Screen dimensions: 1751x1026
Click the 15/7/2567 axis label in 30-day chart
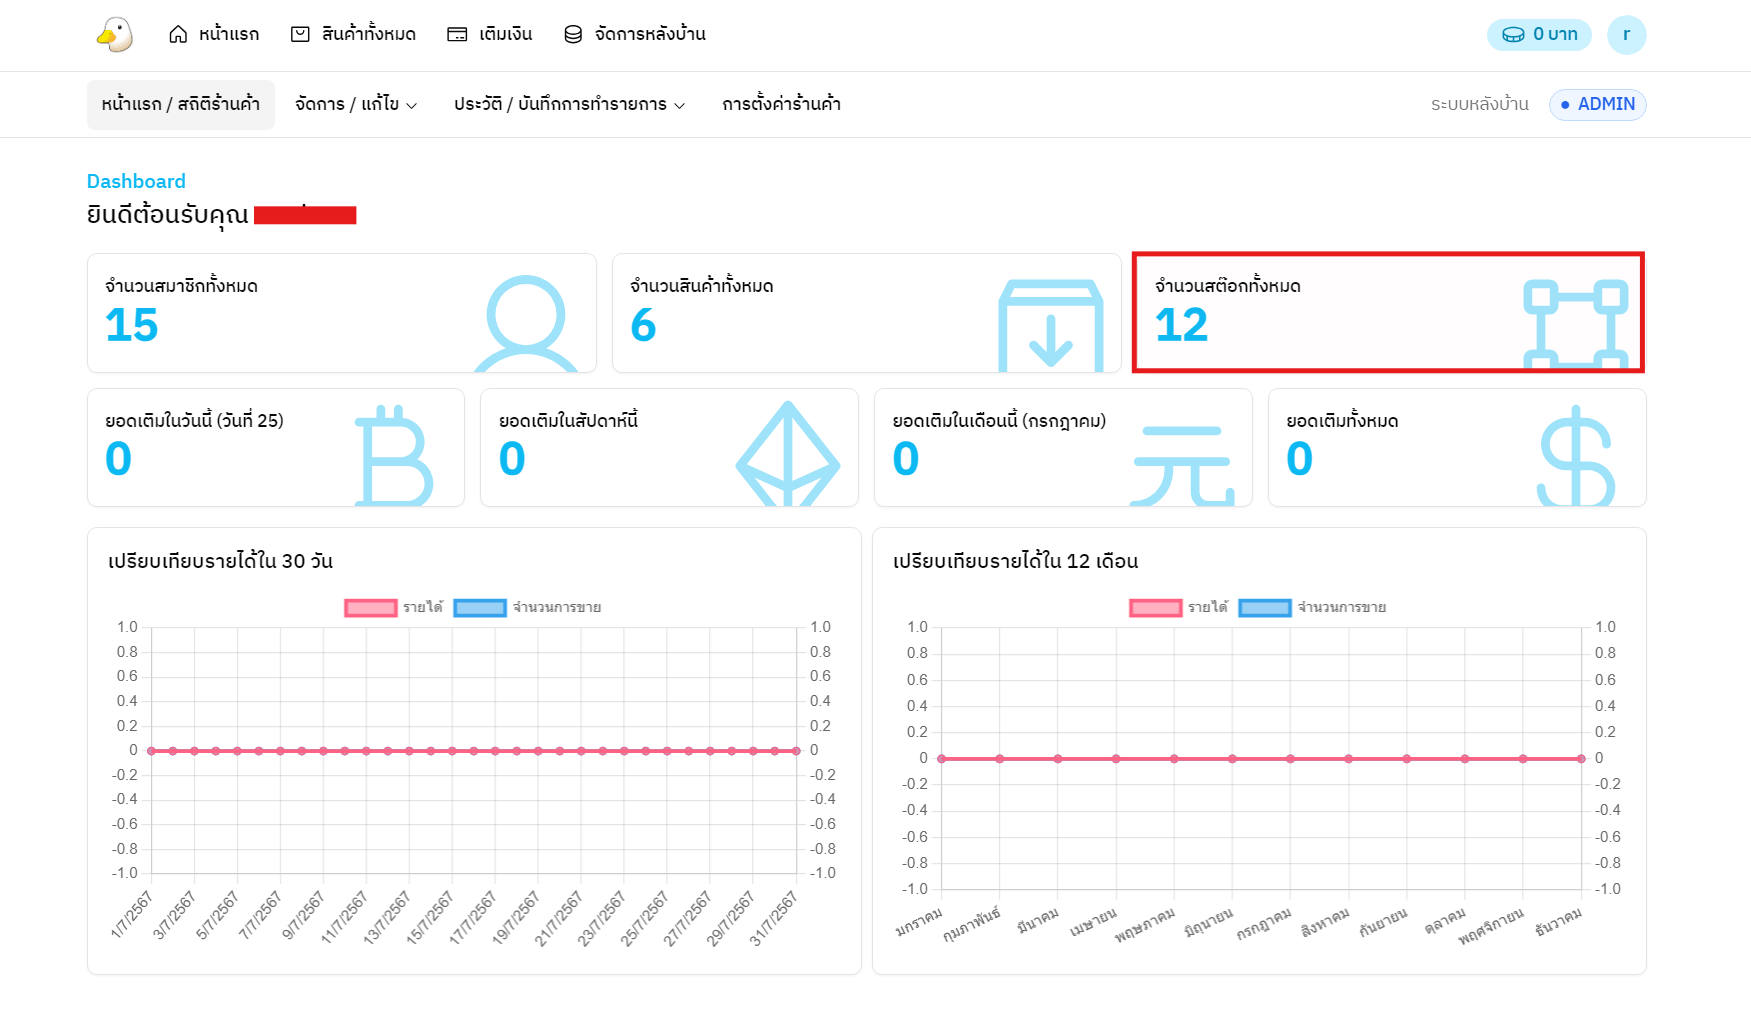click(430, 917)
